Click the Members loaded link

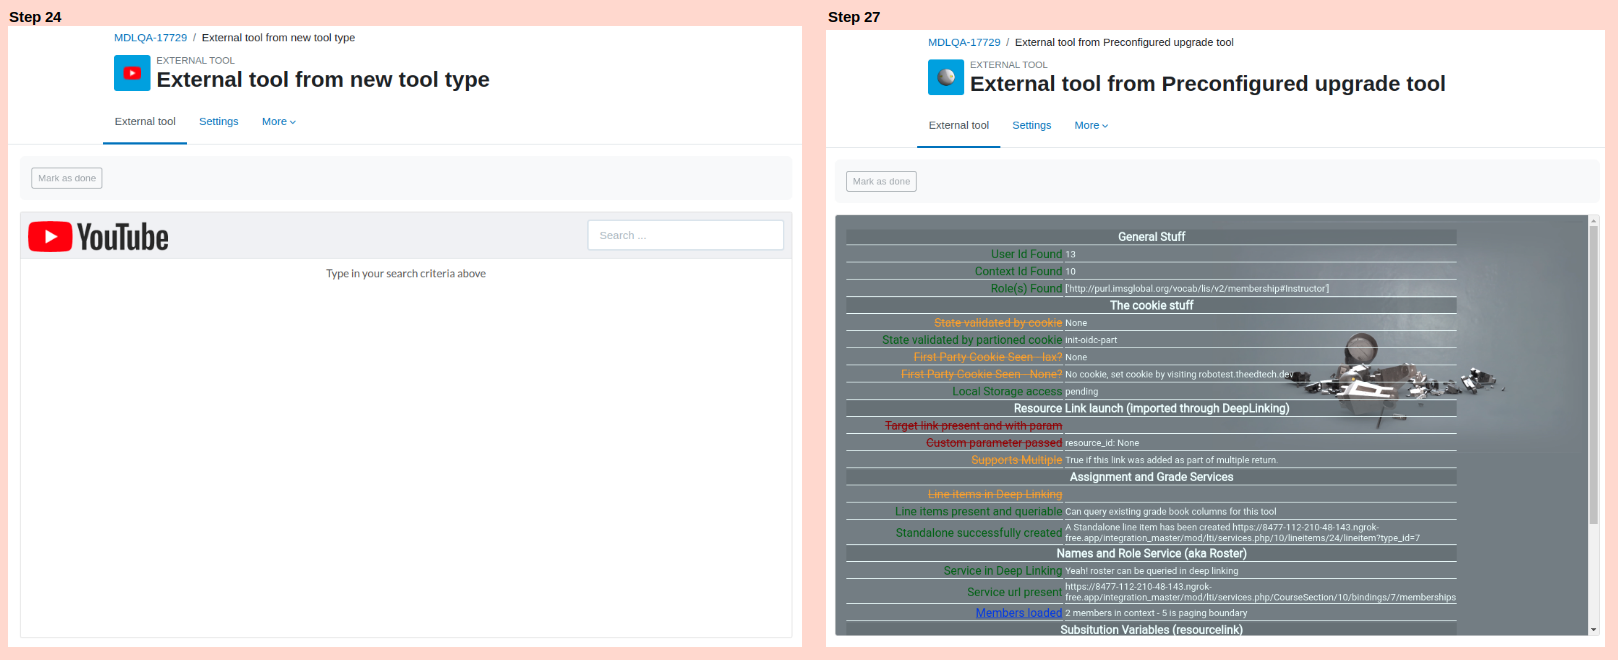(x=1019, y=613)
